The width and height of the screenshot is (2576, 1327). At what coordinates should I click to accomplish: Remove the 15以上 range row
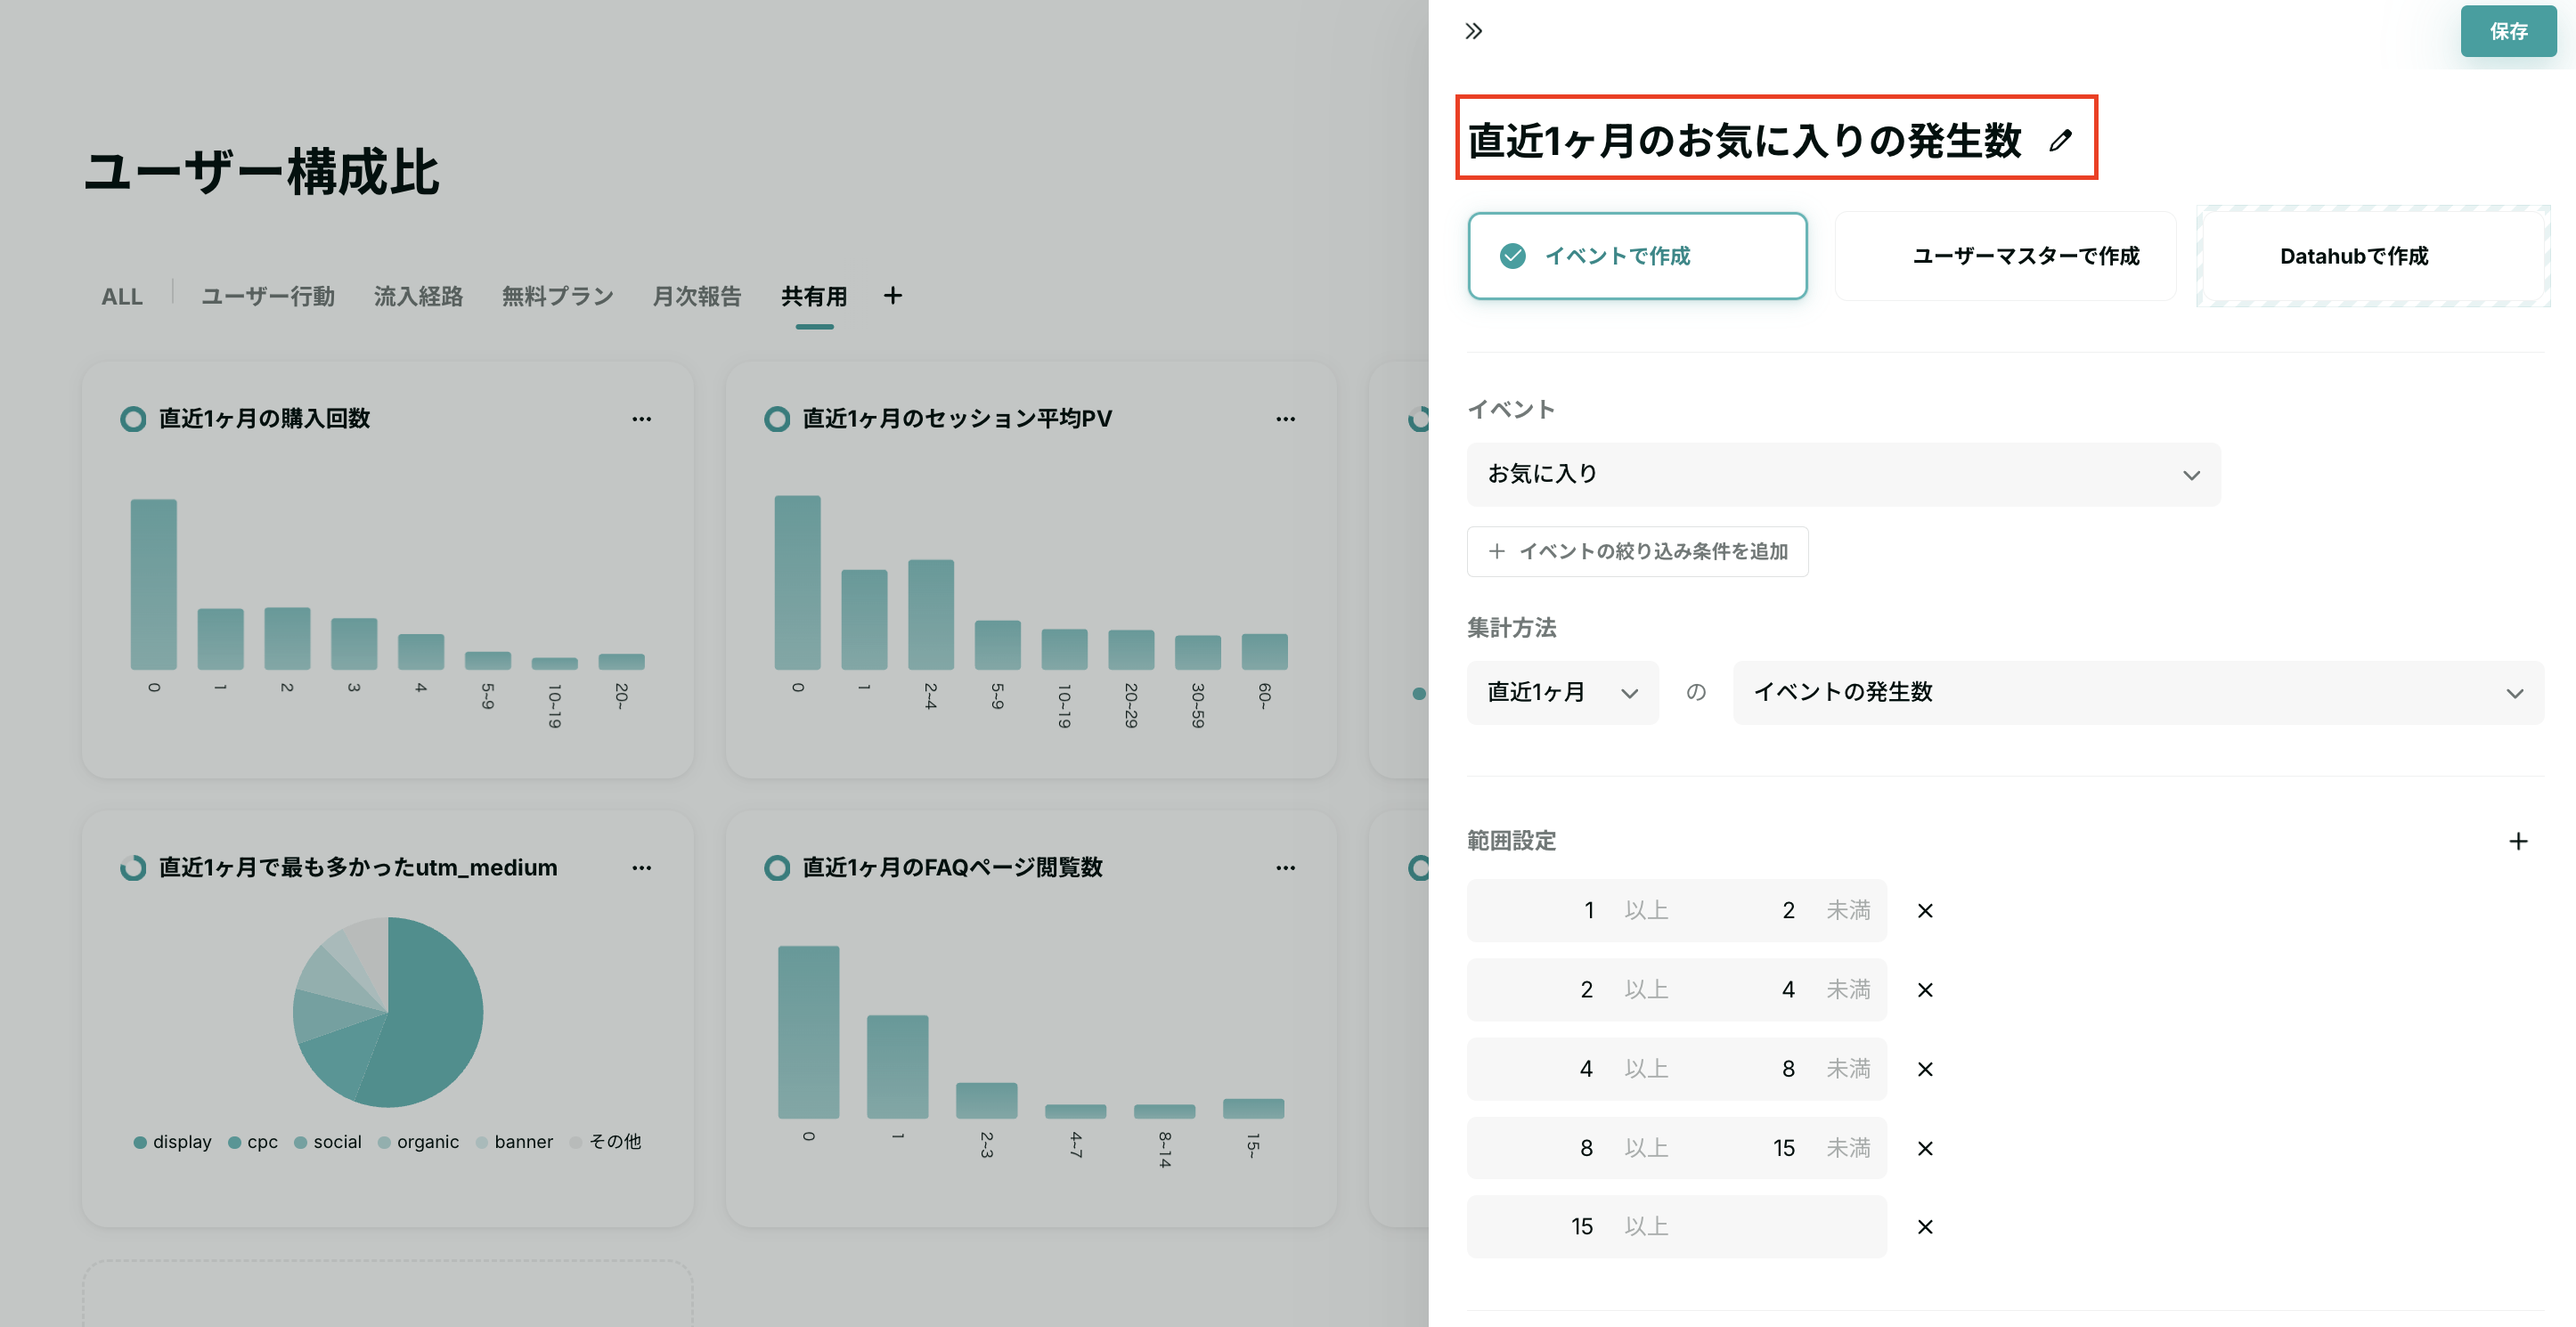pyautogui.click(x=1924, y=1227)
